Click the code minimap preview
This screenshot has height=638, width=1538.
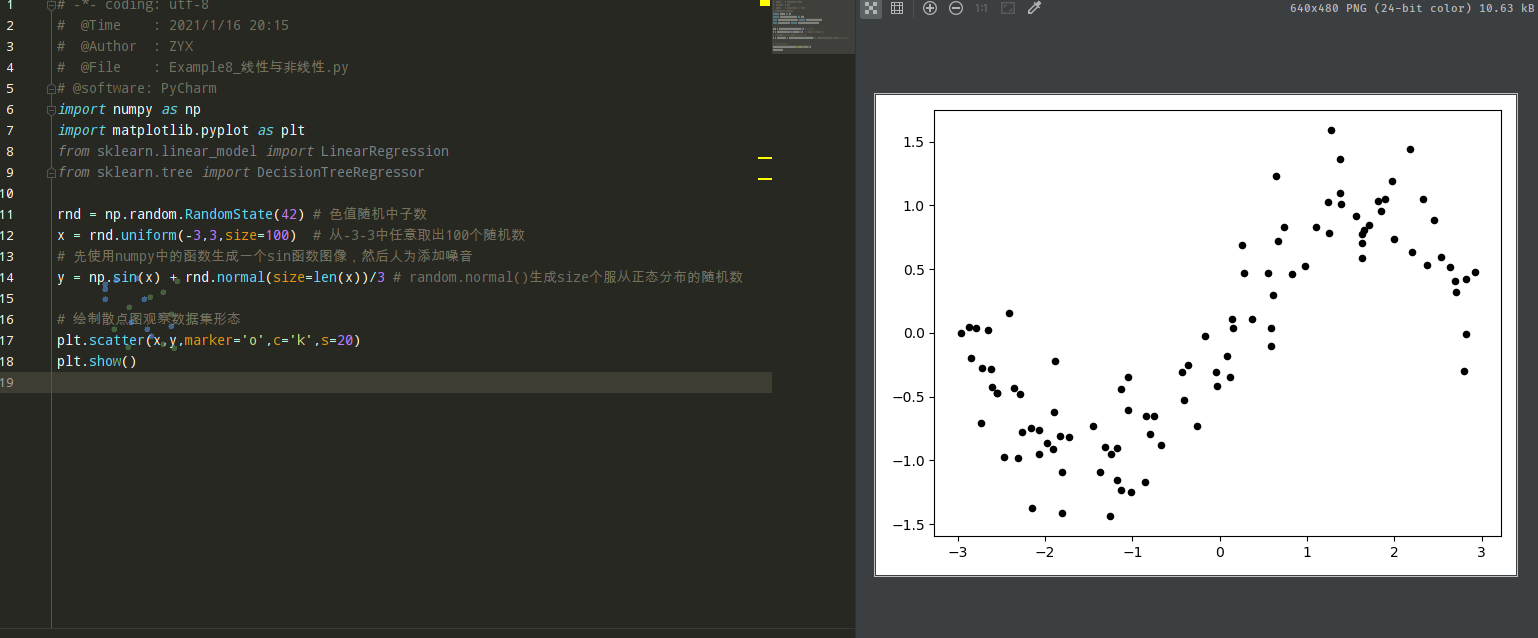813,27
